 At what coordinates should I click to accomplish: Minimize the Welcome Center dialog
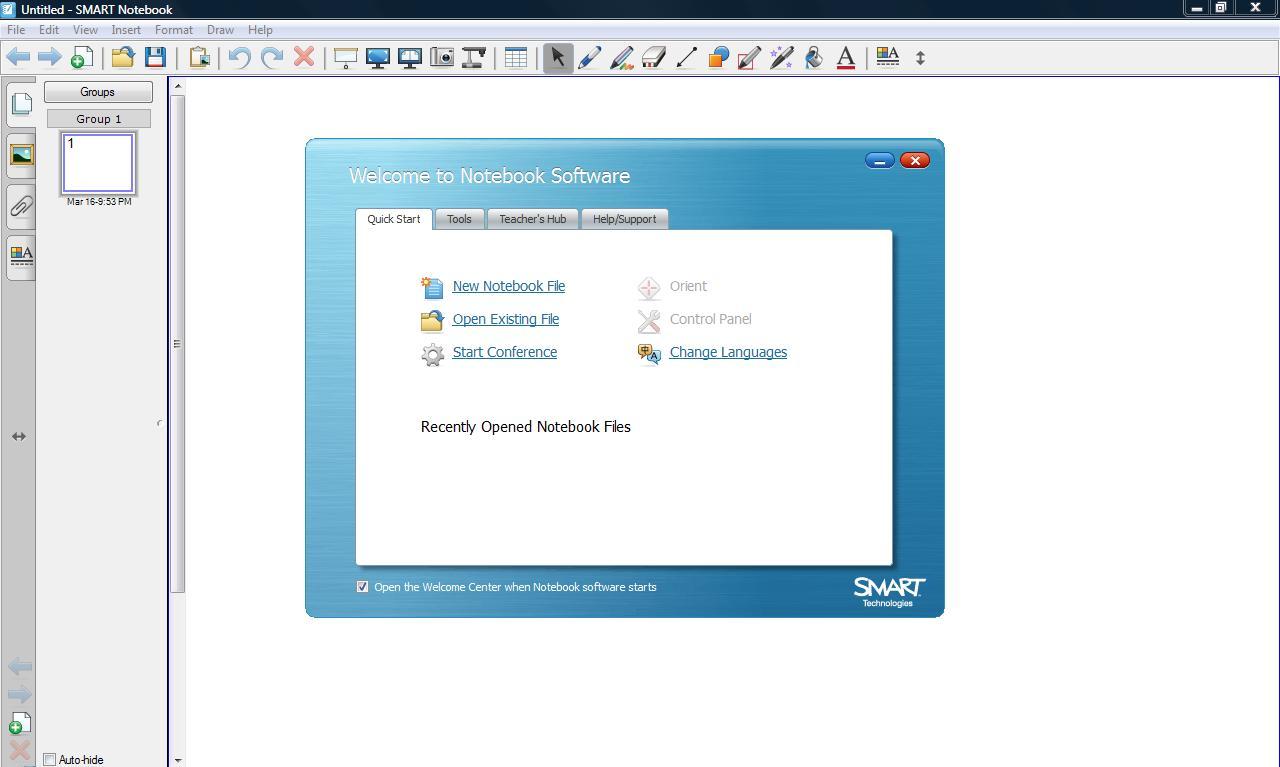click(880, 160)
